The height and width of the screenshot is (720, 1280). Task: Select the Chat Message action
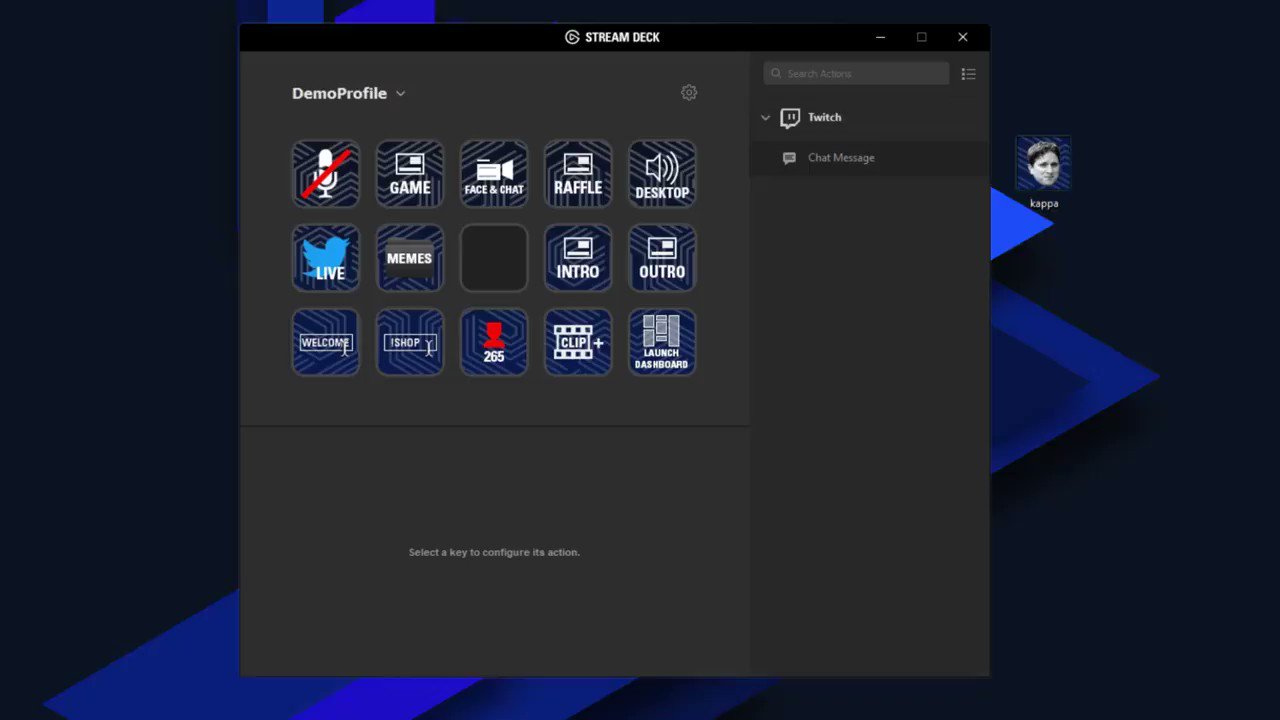coord(869,158)
